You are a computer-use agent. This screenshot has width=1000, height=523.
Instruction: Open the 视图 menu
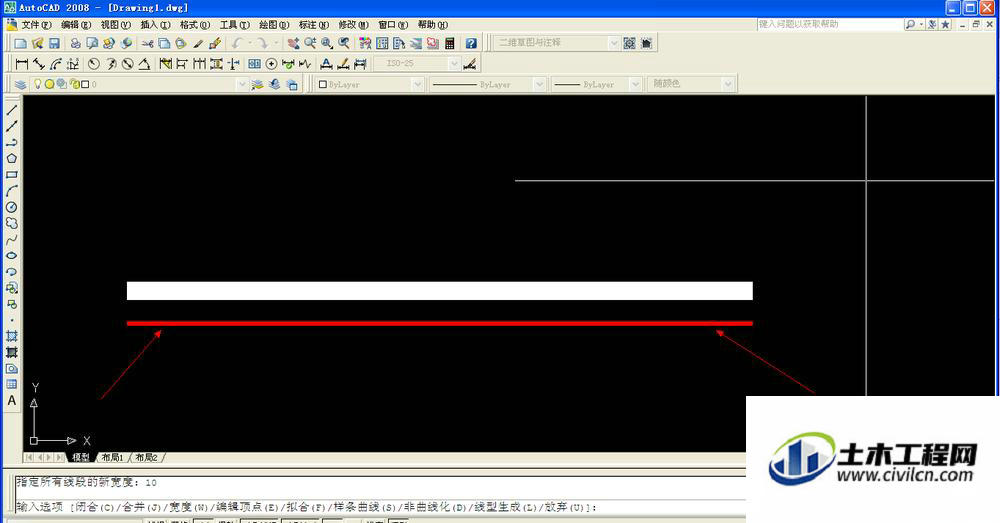(x=115, y=24)
